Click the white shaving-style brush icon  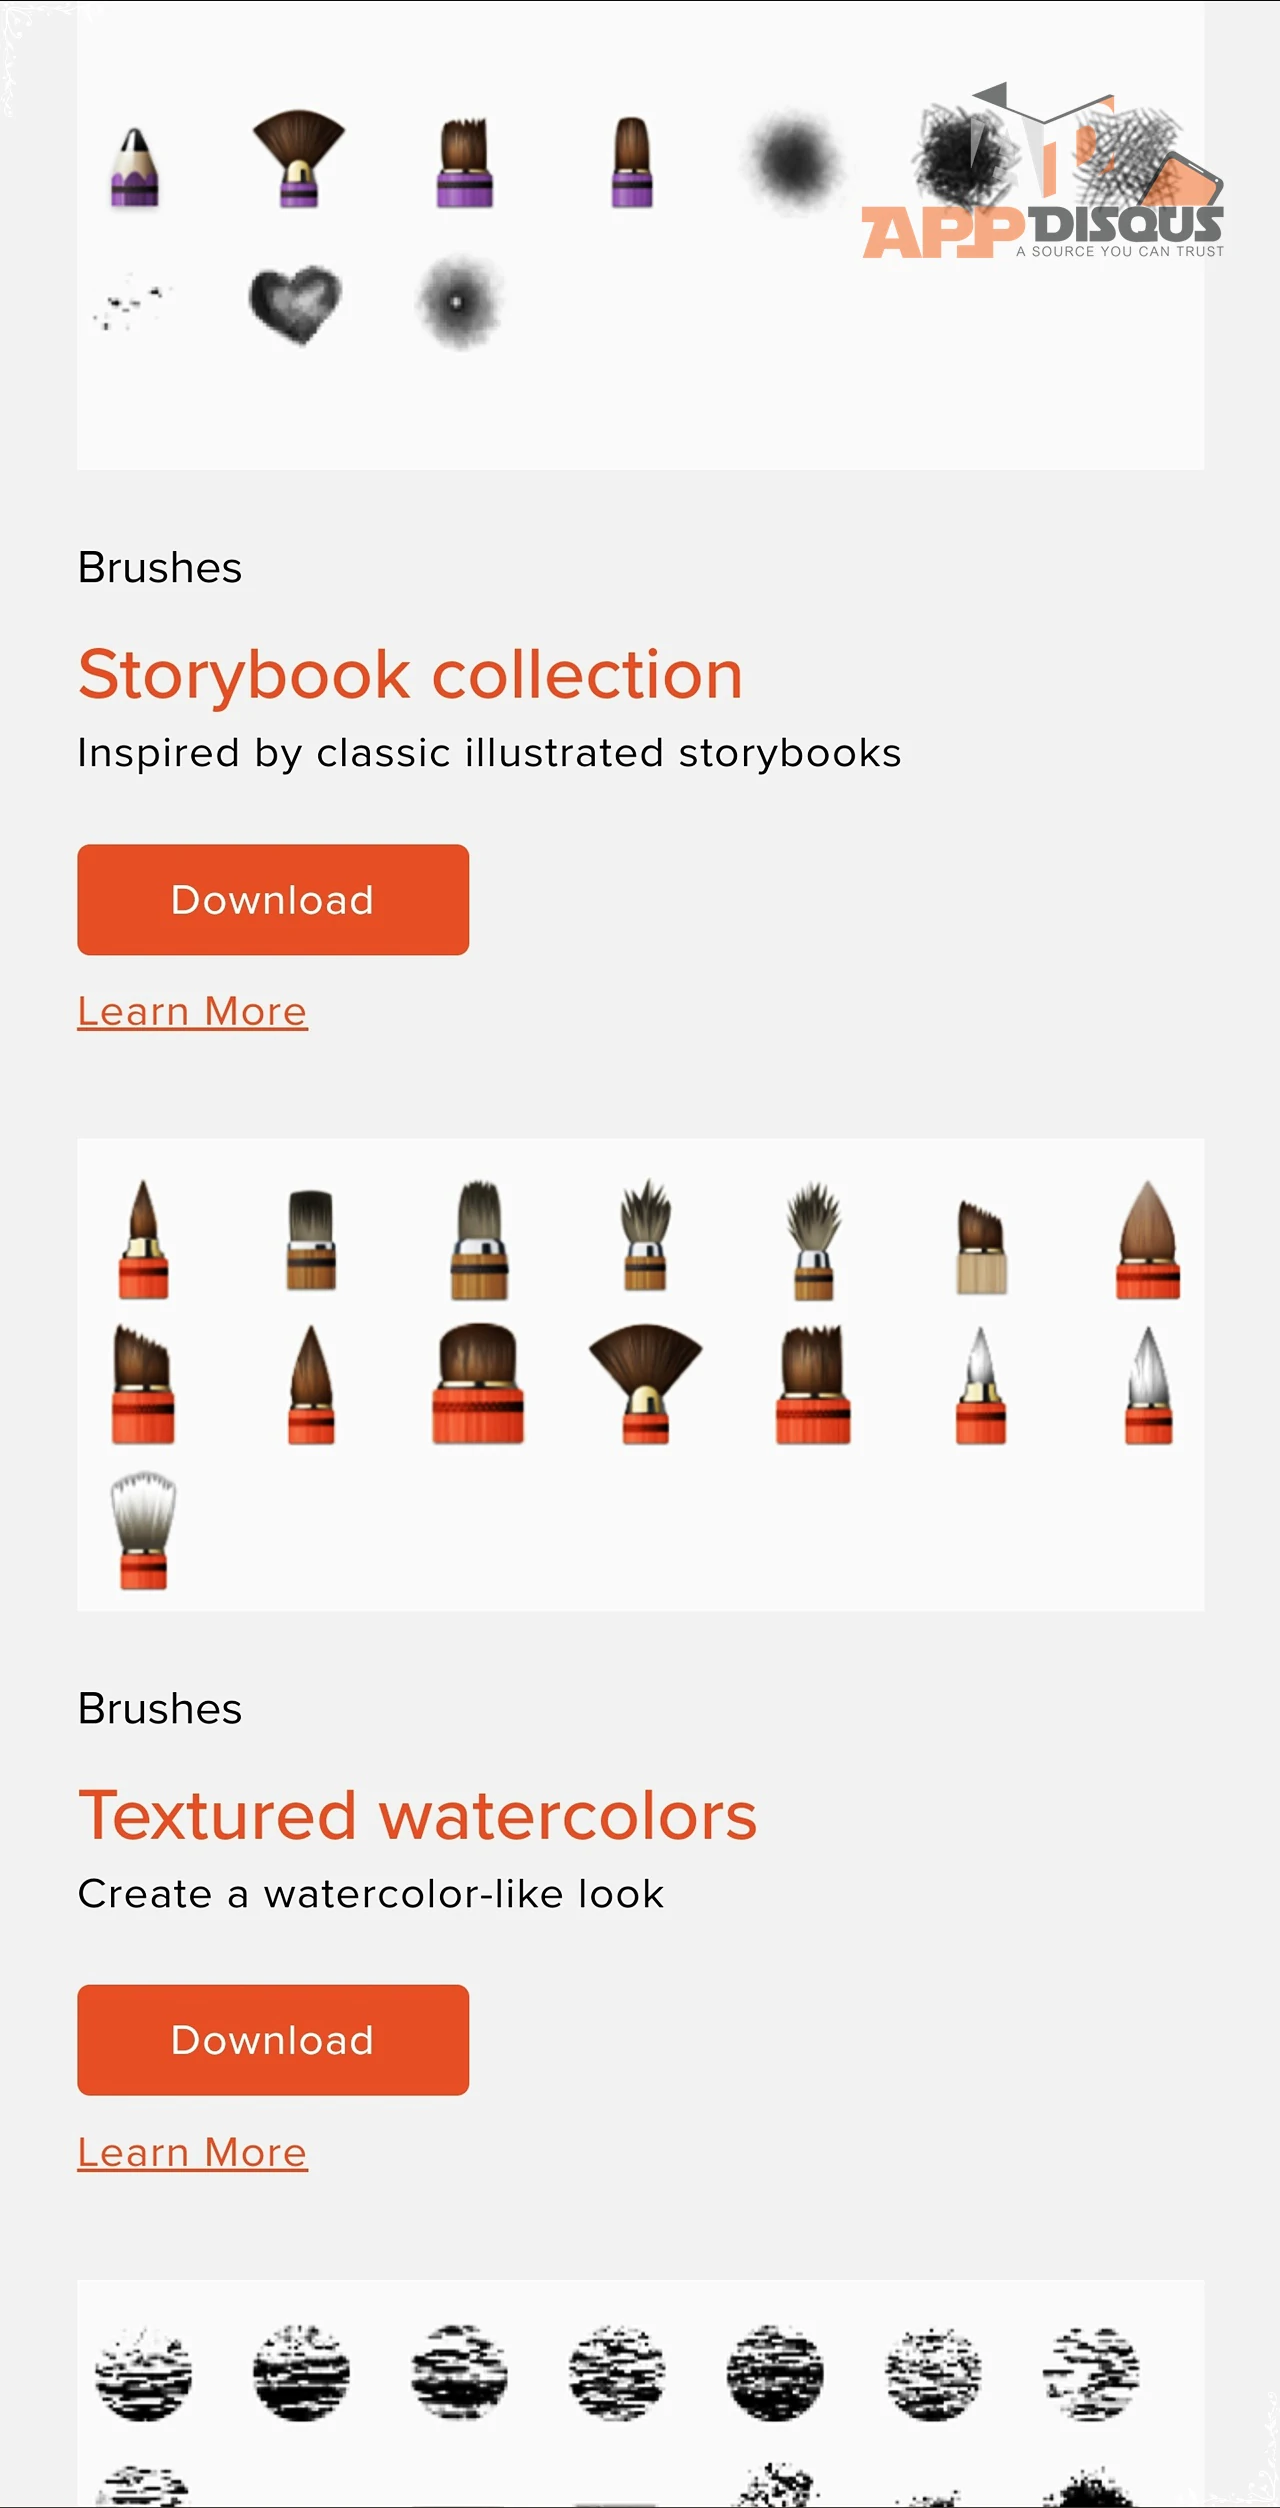pyautogui.click(x=143, y=1530)
